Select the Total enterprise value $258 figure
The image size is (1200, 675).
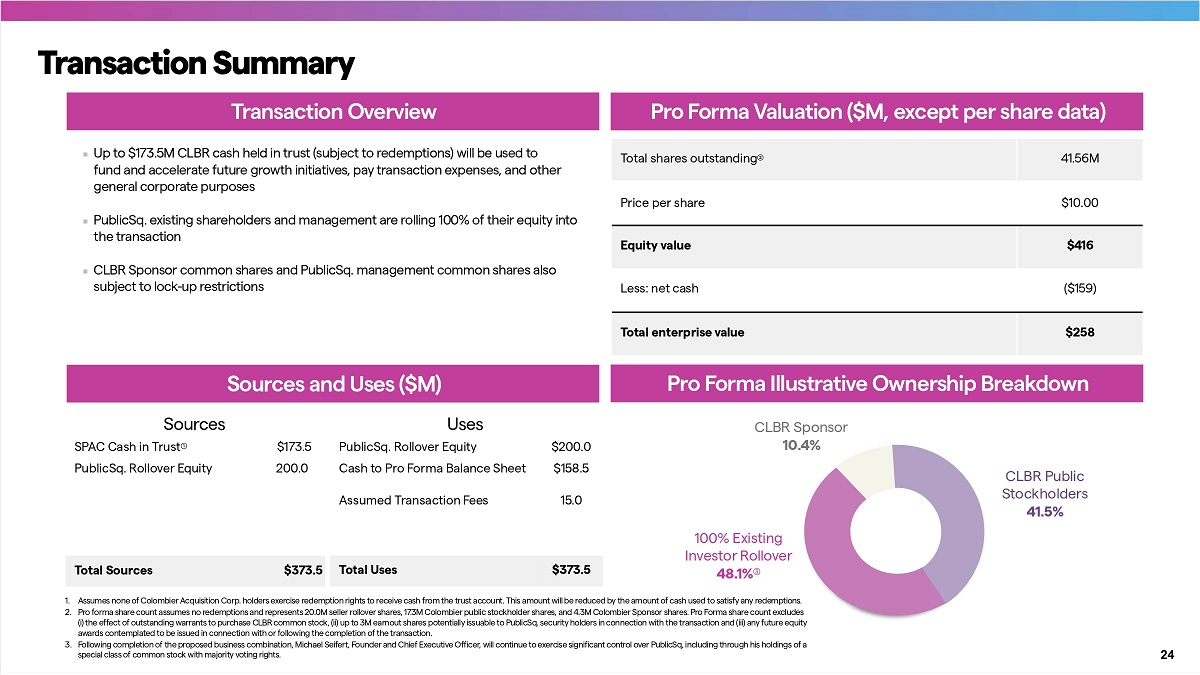click(1080, 332)
